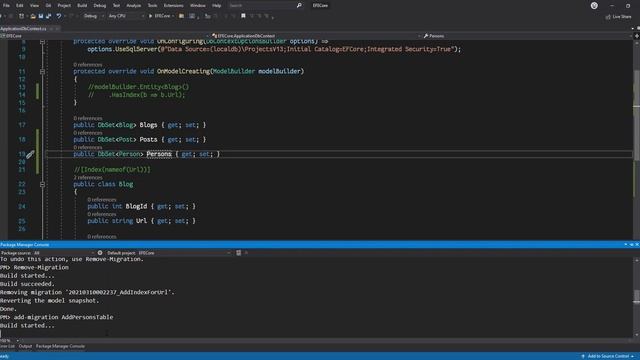Select the ApplicationDbContext.cs document tab

pos(23,29)
